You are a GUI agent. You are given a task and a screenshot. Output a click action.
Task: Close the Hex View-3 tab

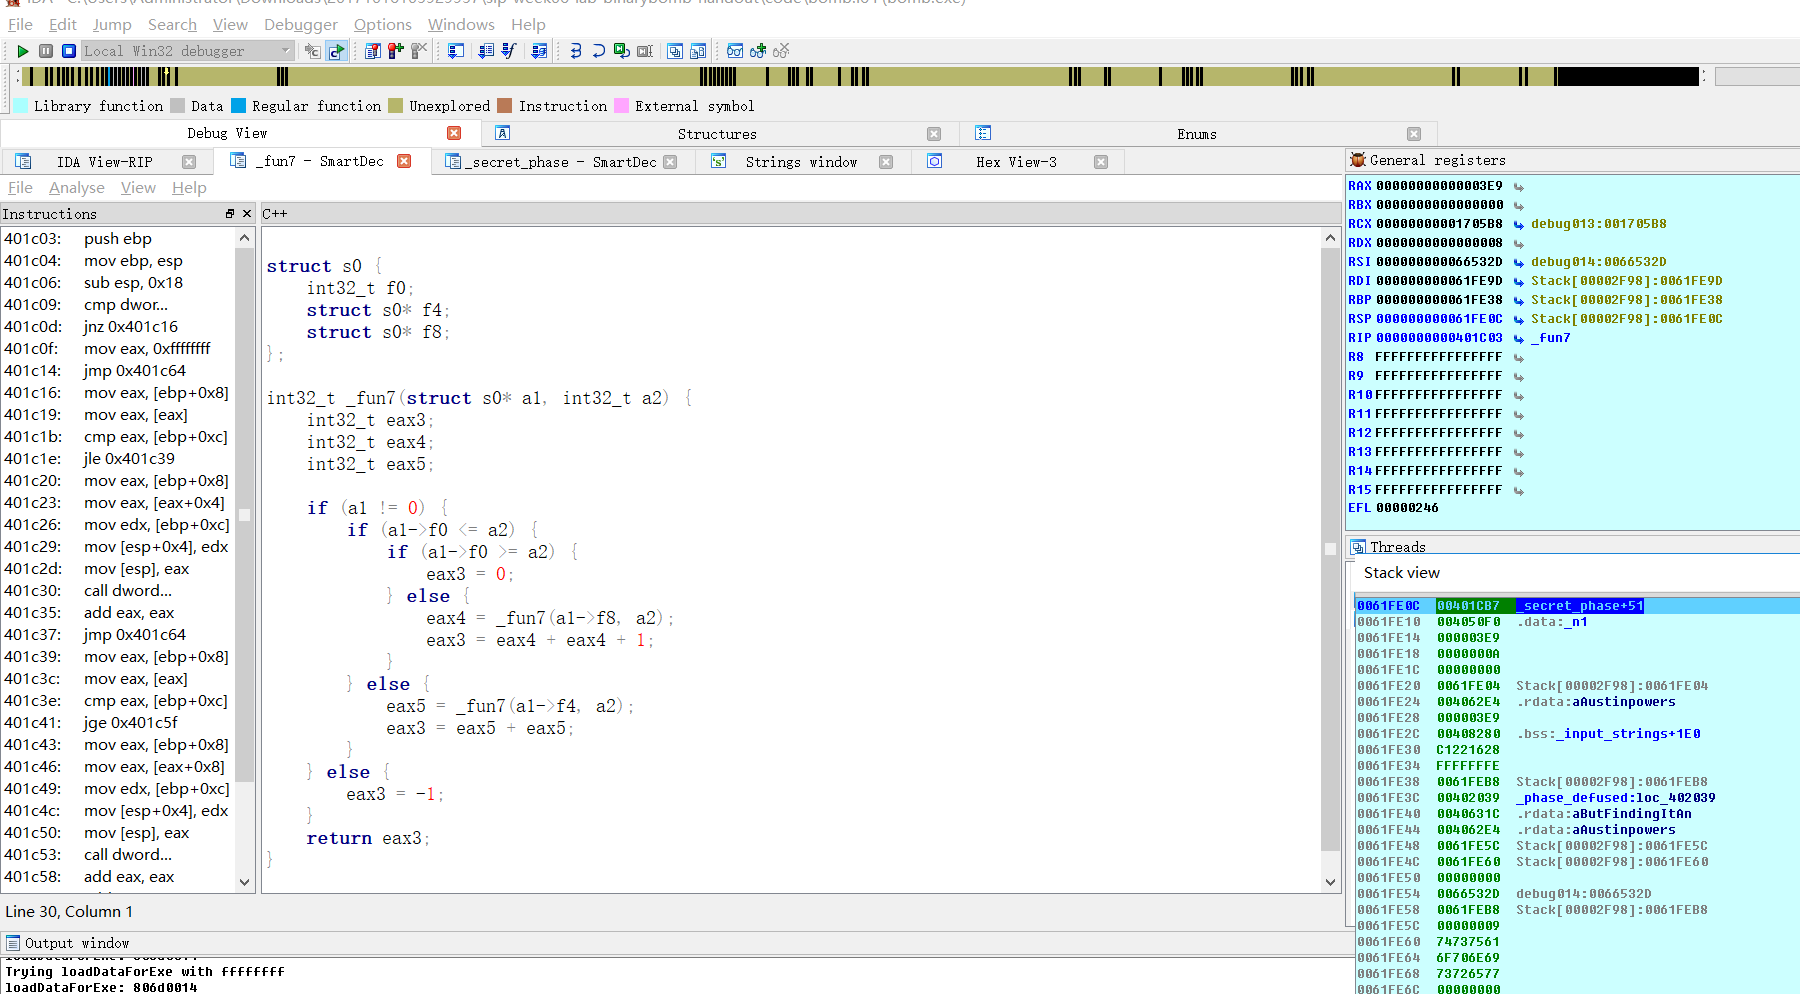pyautogui.click(x=1101, y=162)
